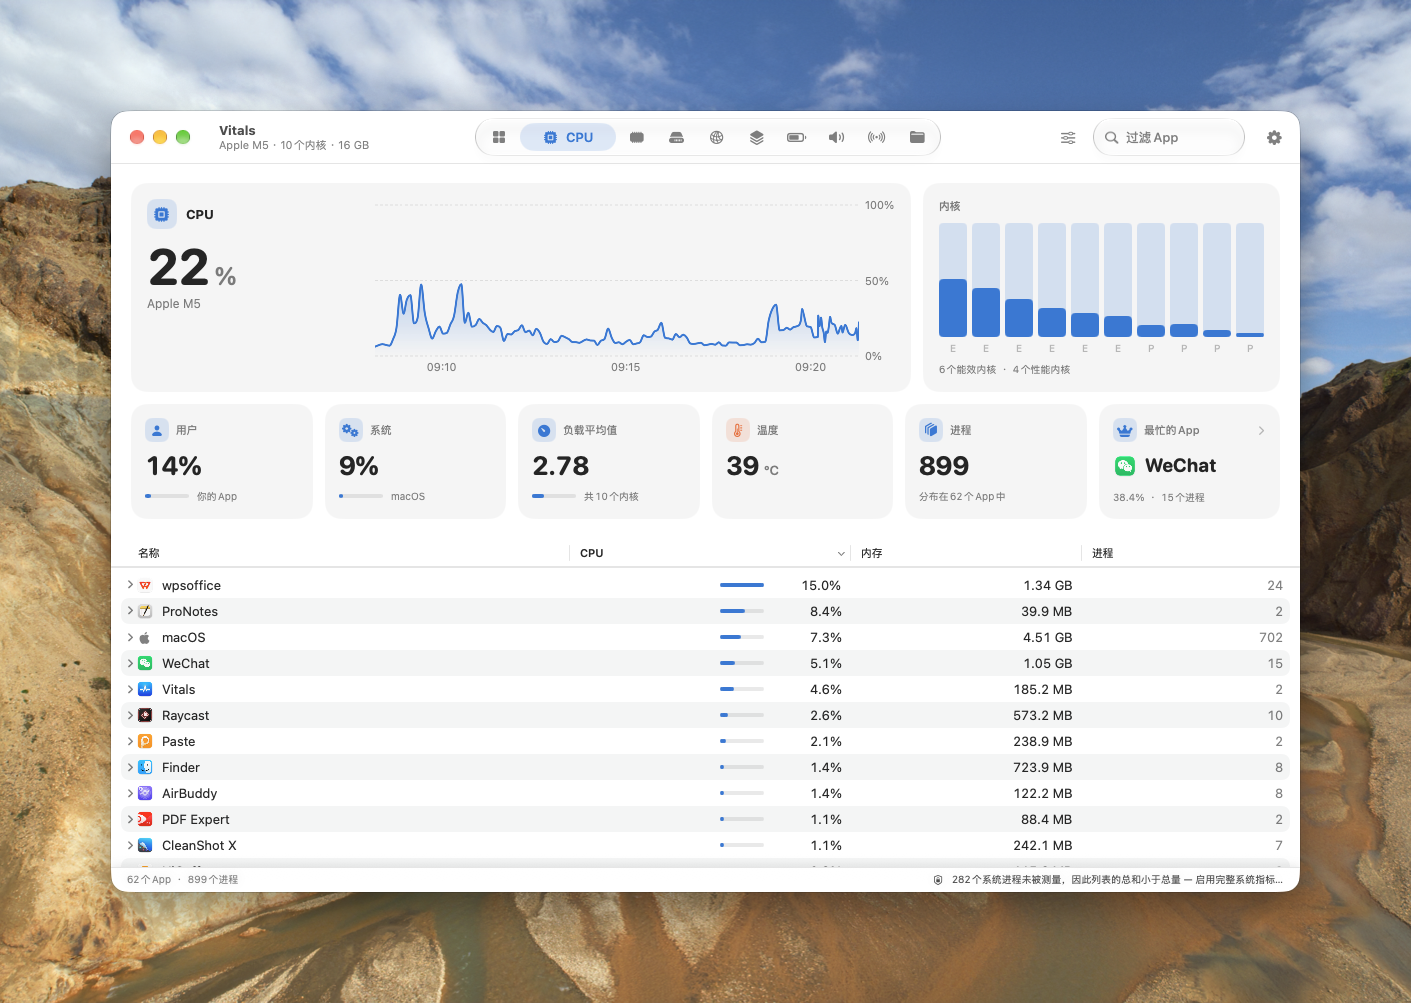Open the battery tab

tap(797, 137)
